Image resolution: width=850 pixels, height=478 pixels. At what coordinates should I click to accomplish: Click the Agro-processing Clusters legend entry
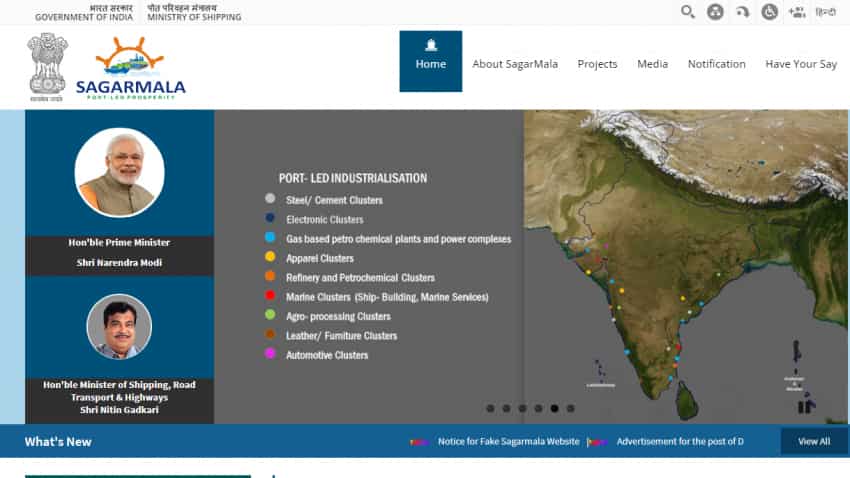coord(338,316)
